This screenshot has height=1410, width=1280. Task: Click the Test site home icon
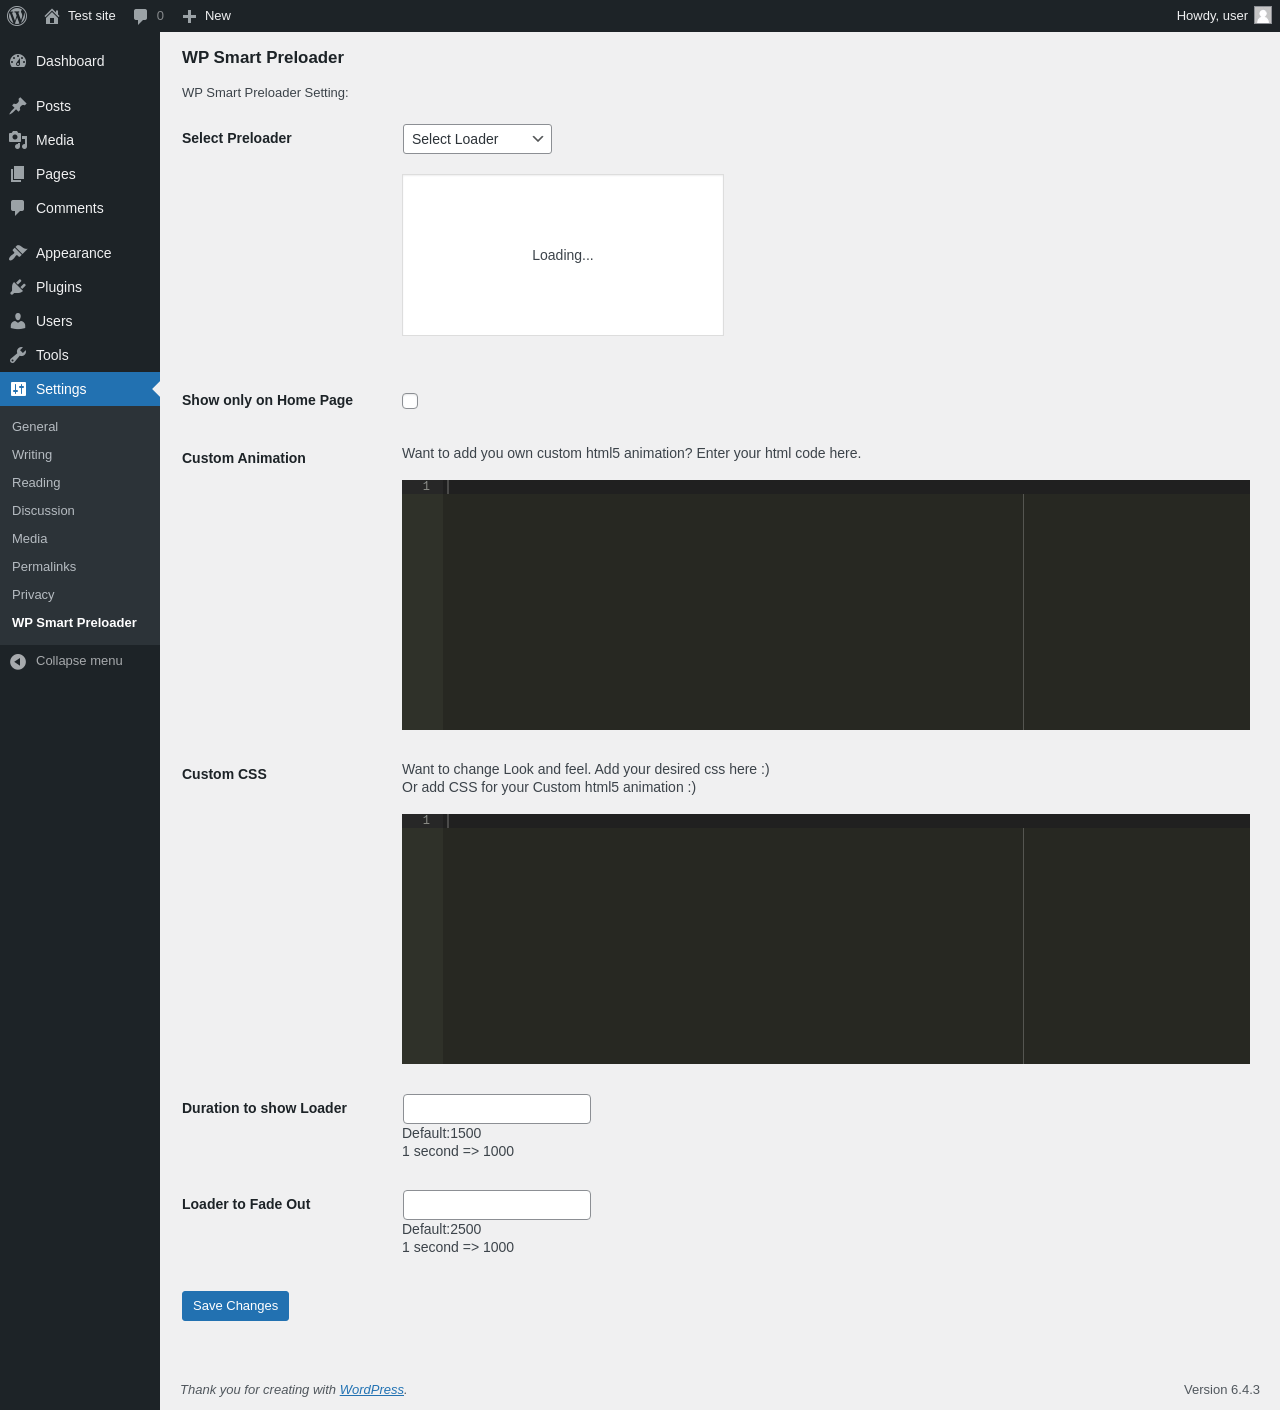[x=52, y=16]
